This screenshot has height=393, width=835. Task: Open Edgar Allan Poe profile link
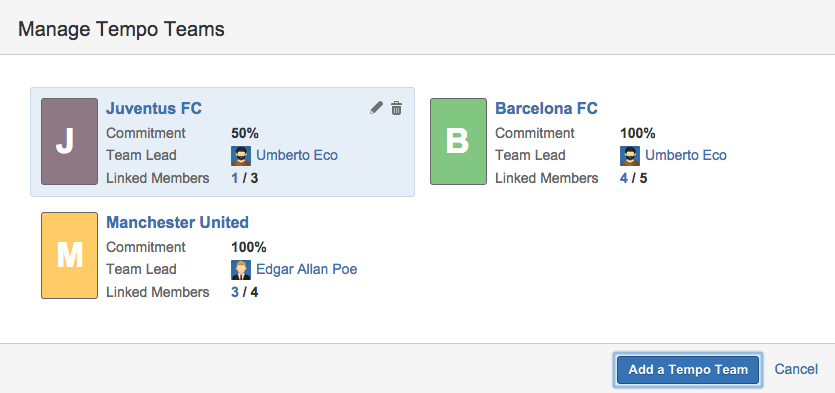tap(307, 269)
